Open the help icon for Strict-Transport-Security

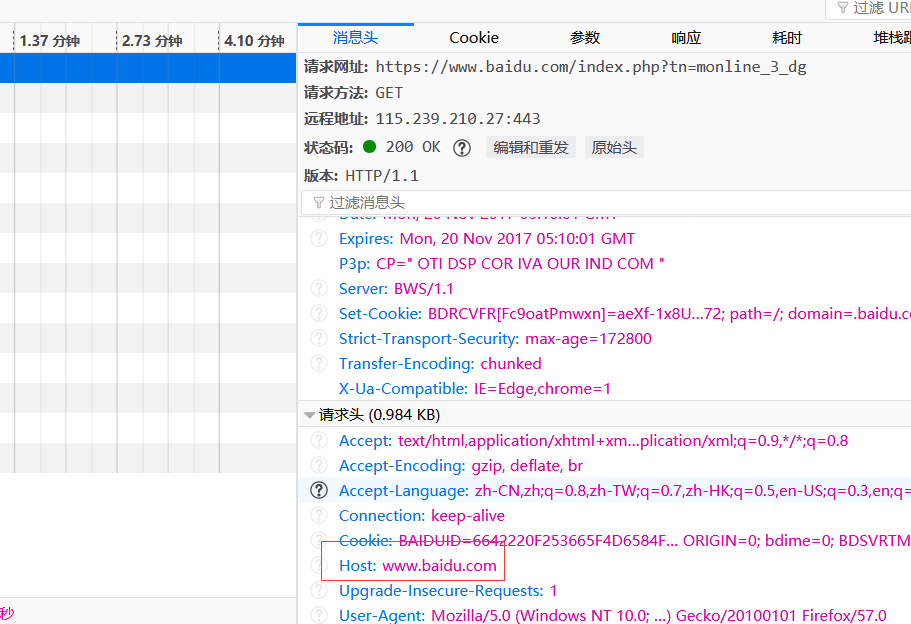point(319,339)
